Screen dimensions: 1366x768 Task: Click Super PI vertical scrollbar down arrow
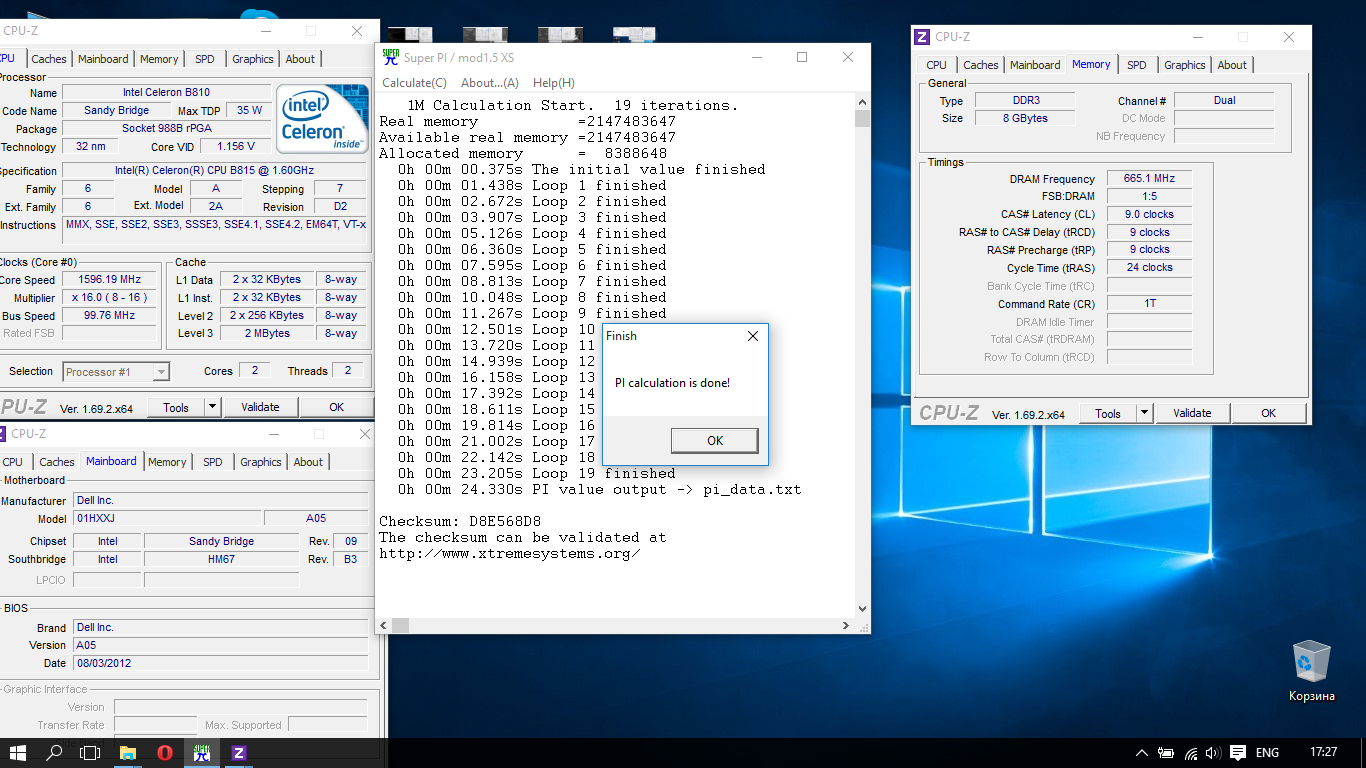click(x=863, y=608)
